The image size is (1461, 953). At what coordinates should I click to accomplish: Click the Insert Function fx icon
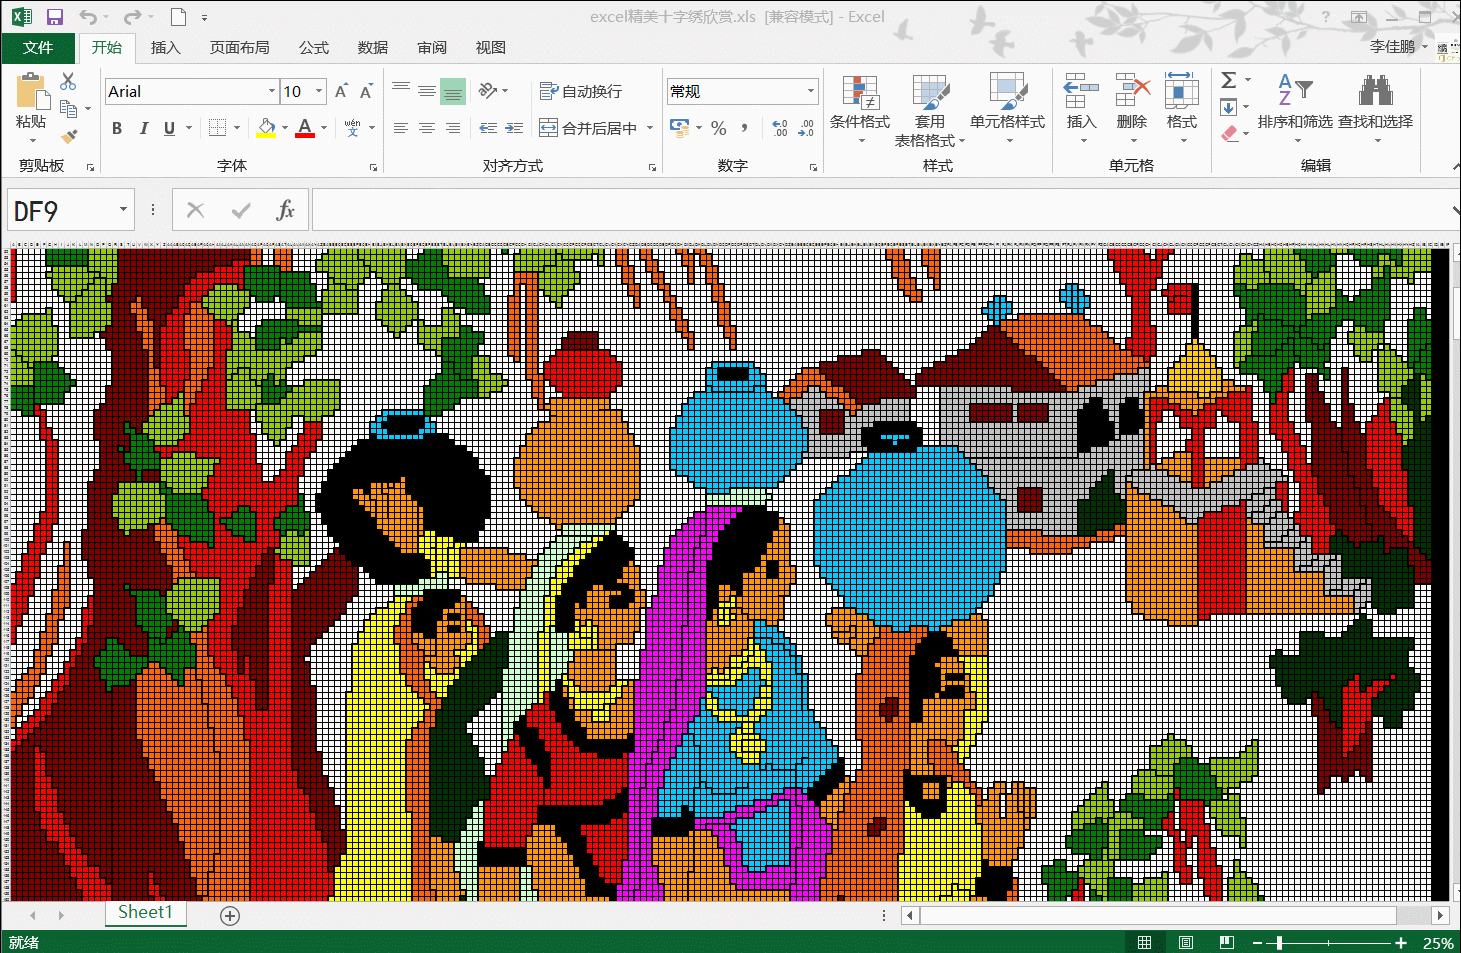[285, 210]
